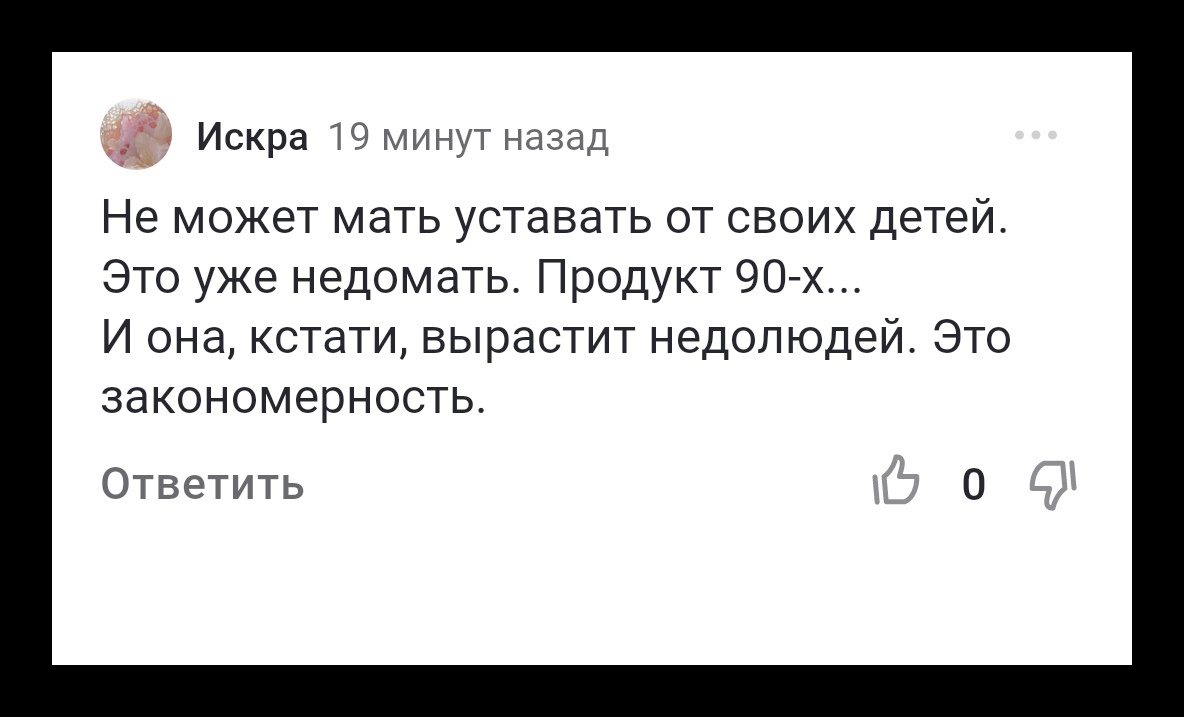The height and width of the screenshot is (717, 1184).
Task: Click the like count showing 0
Action: (973, 486)
